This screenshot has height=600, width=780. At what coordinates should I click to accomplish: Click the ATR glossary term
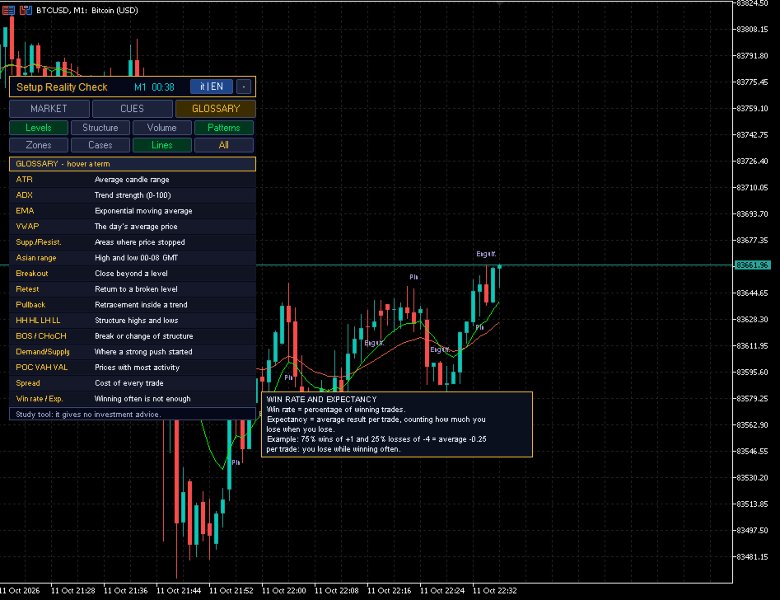pyautogui.click(x=24, y=180)
